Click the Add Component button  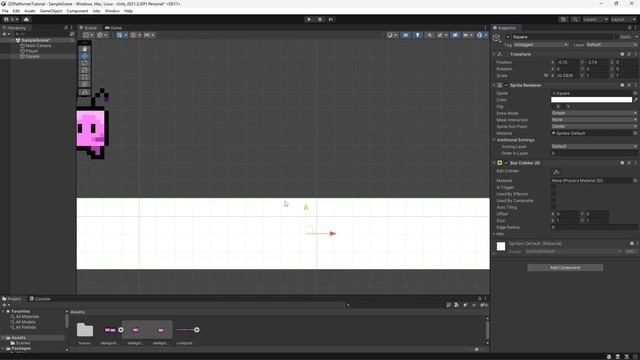click(x=565, y=268)
